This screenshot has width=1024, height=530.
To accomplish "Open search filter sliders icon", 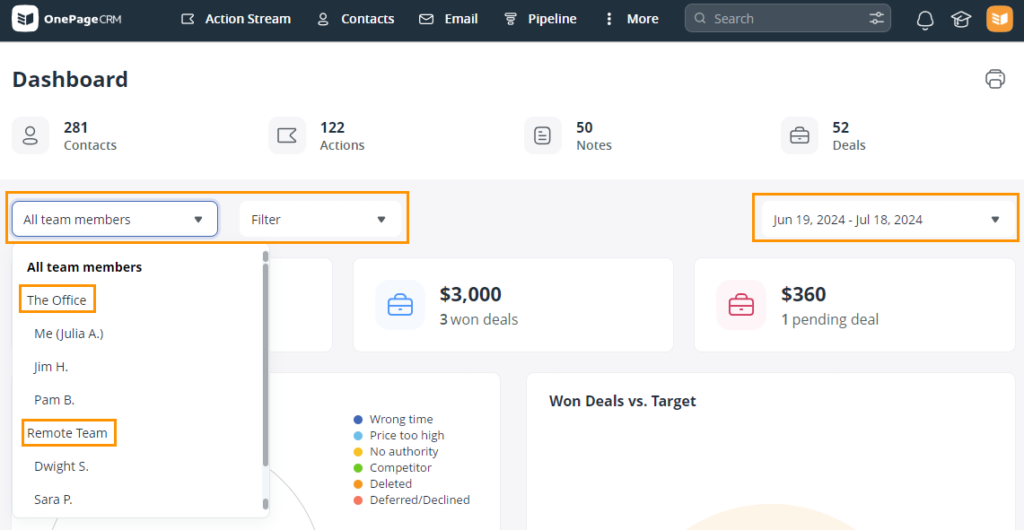I will (x=876, y=18).
